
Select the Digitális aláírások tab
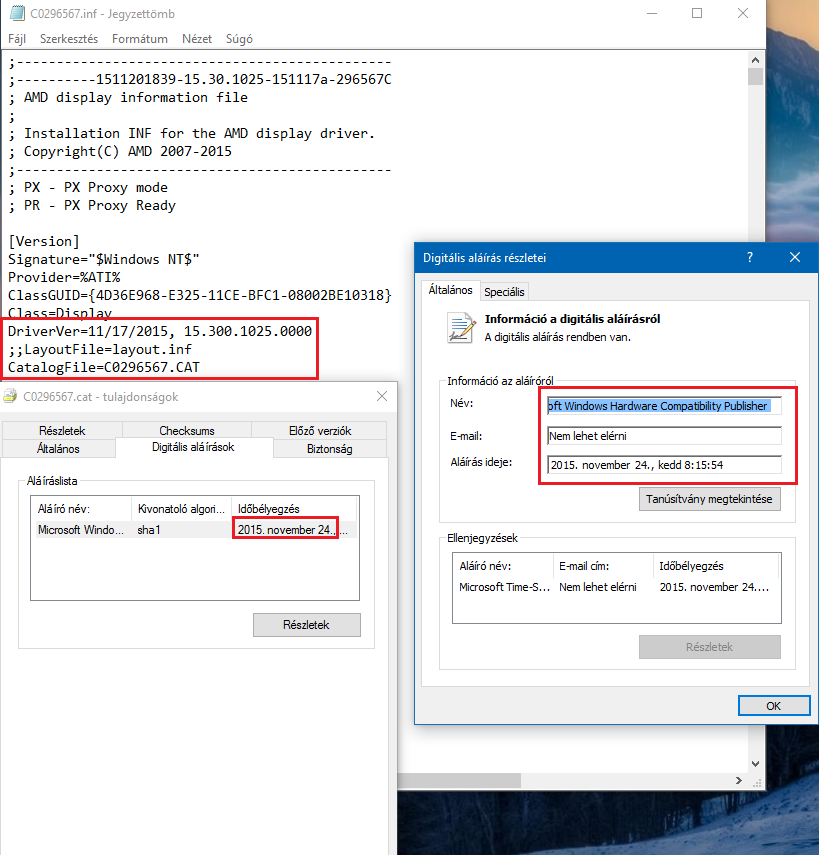click(x=193, y=447)
